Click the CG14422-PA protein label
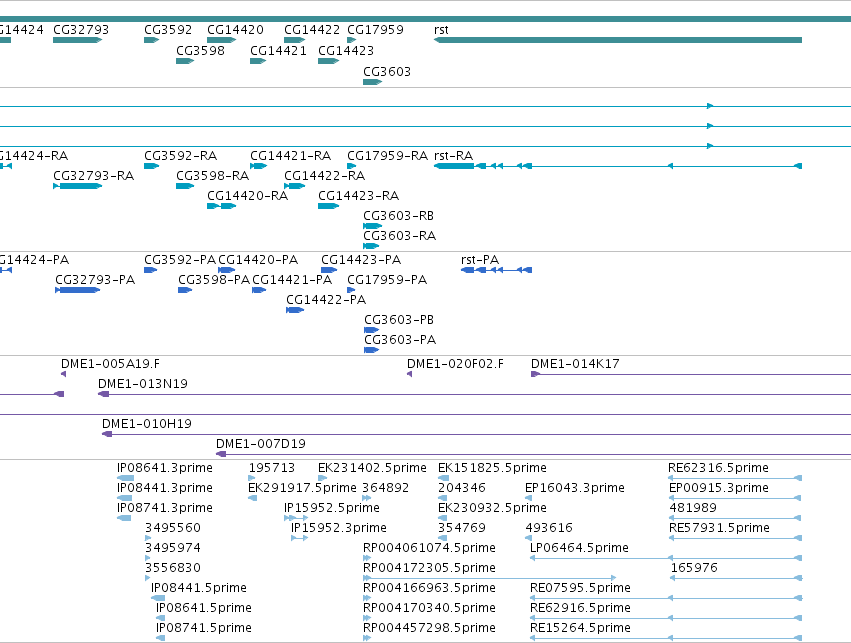851x643 pixels. [326, 300]
